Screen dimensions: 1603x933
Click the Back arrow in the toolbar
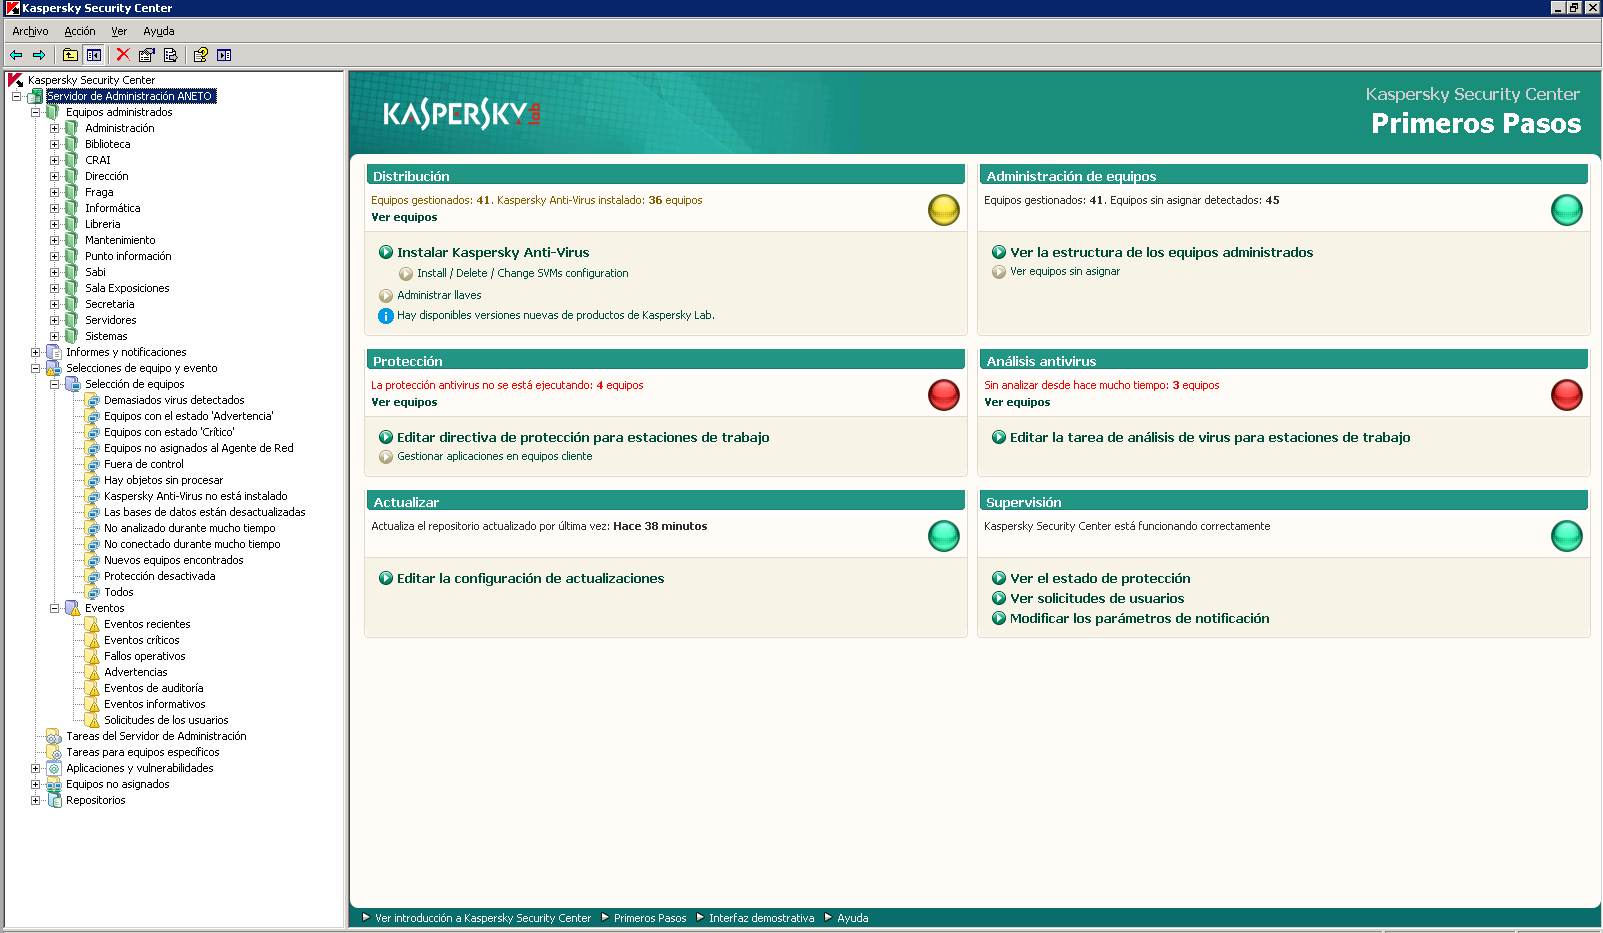coord(16,55)
